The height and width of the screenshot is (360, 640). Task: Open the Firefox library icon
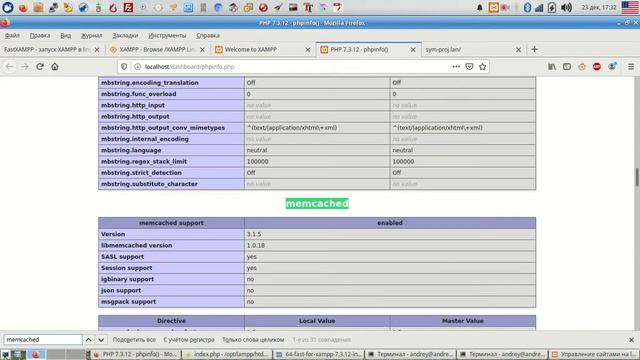[x=552, y=67]
